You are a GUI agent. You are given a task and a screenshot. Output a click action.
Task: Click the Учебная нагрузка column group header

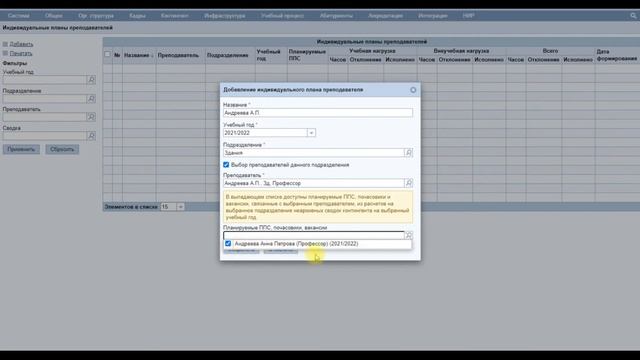[x=372, y=51]
